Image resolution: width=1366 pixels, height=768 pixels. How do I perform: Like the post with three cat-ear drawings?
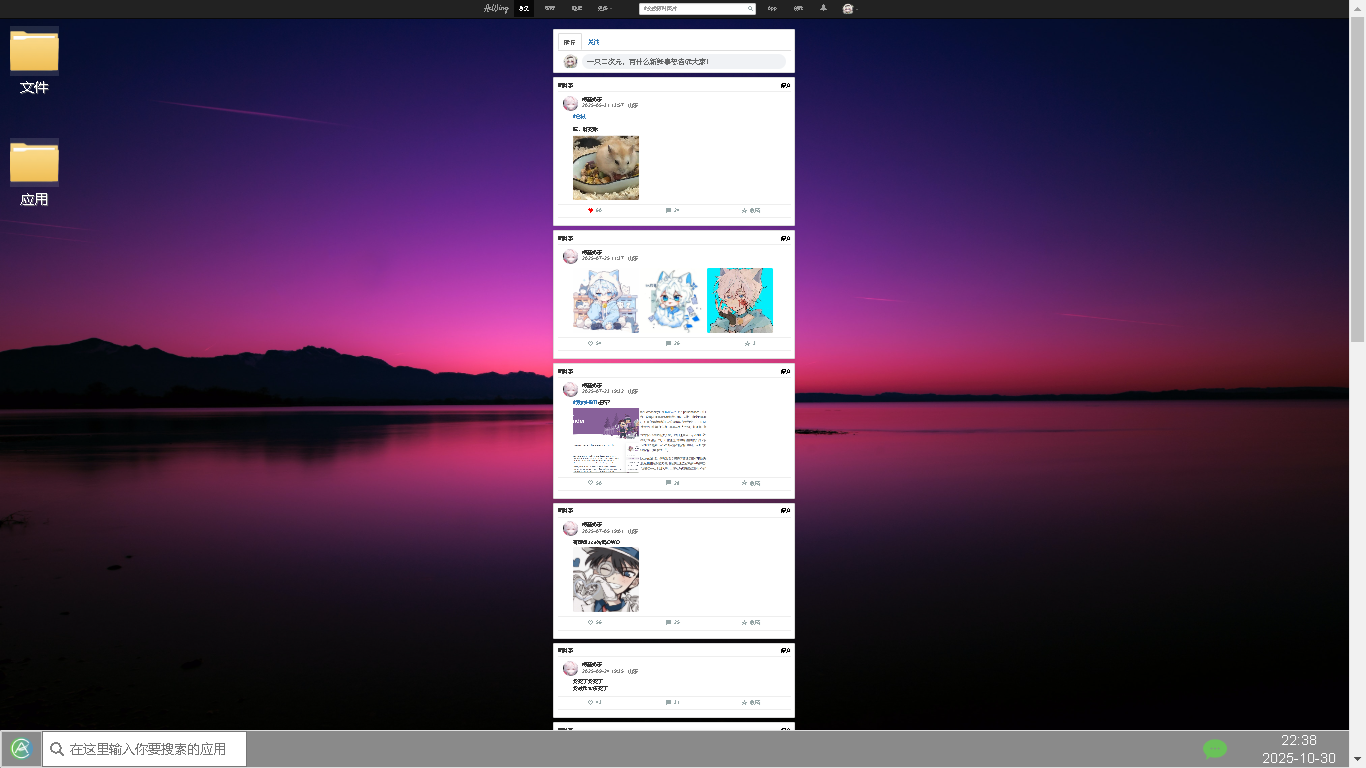pyautogui.click(x=591, y=343)
